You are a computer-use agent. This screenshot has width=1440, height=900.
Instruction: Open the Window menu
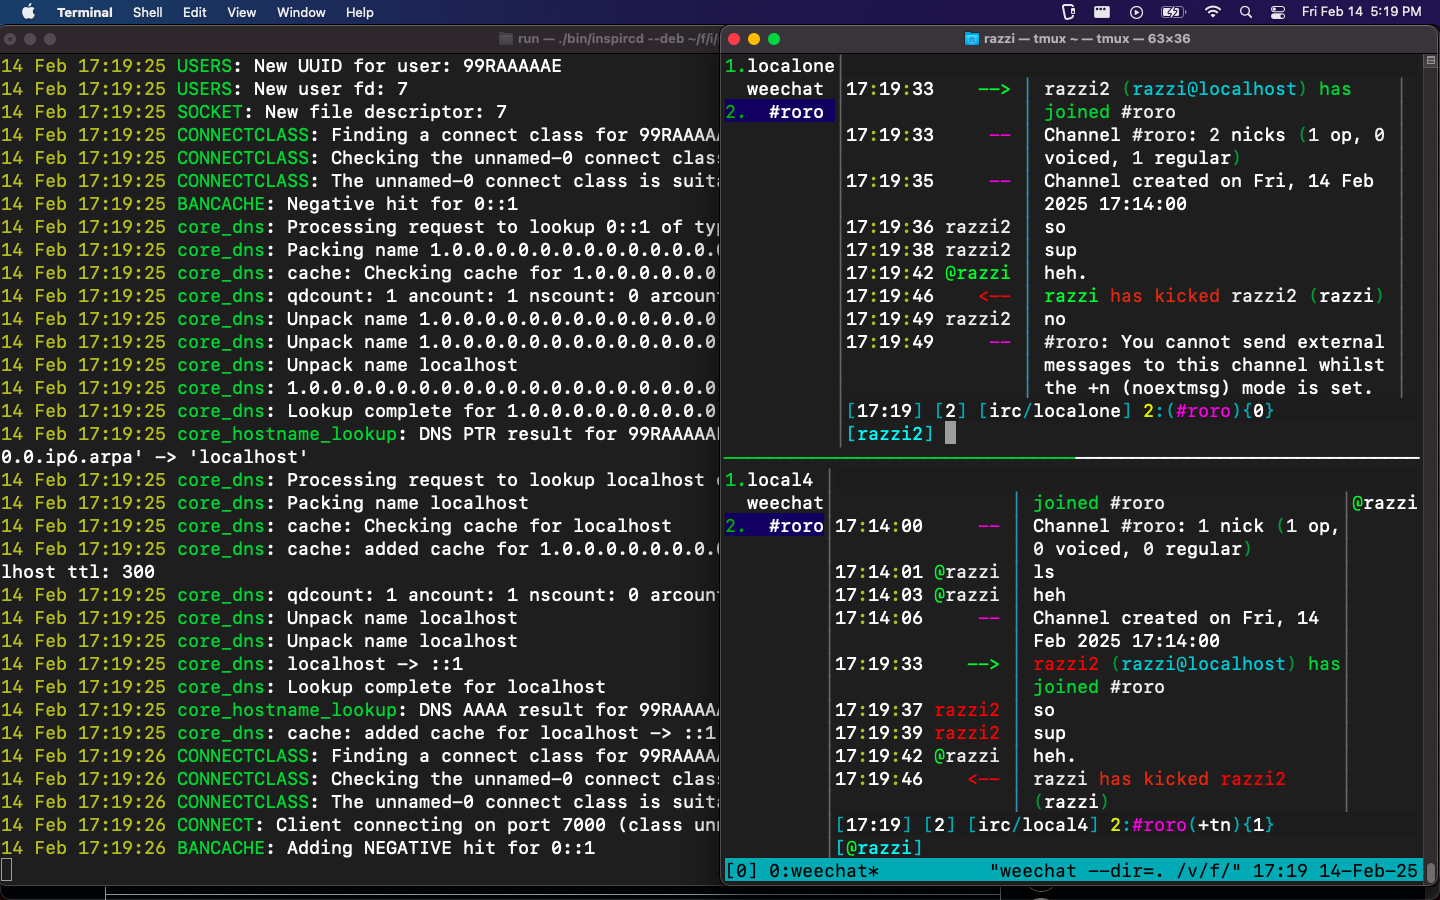[x=301, y=12]
